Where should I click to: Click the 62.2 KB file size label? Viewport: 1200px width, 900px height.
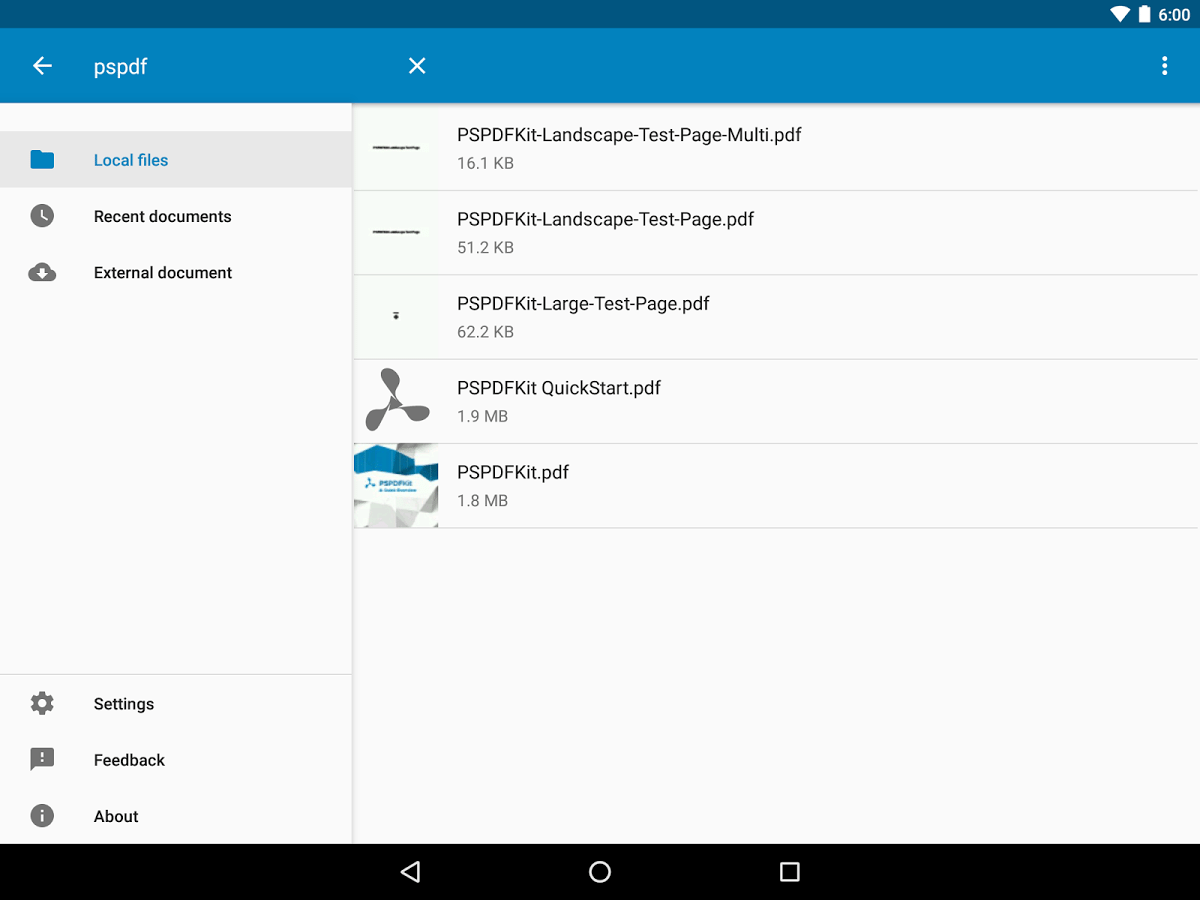click(x=485, y=332)
